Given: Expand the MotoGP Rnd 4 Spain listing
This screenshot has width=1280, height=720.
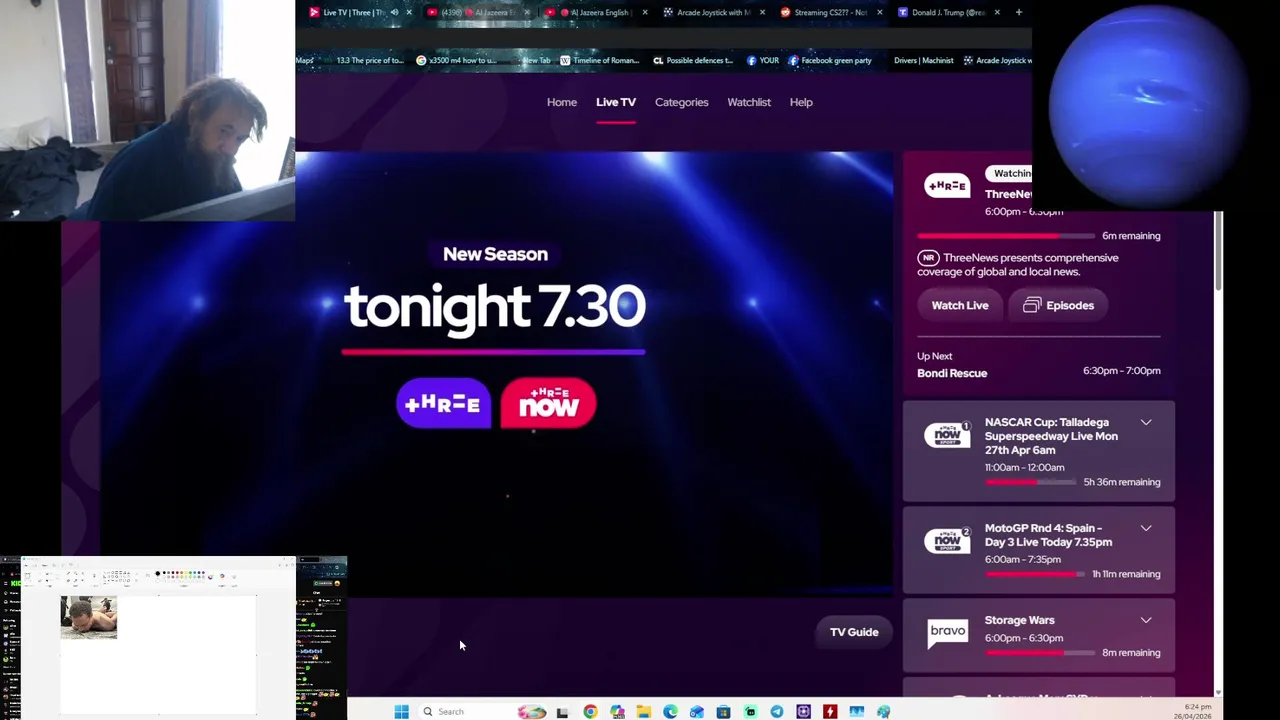Looking at the screenshot, I should tap(1146, 529).
